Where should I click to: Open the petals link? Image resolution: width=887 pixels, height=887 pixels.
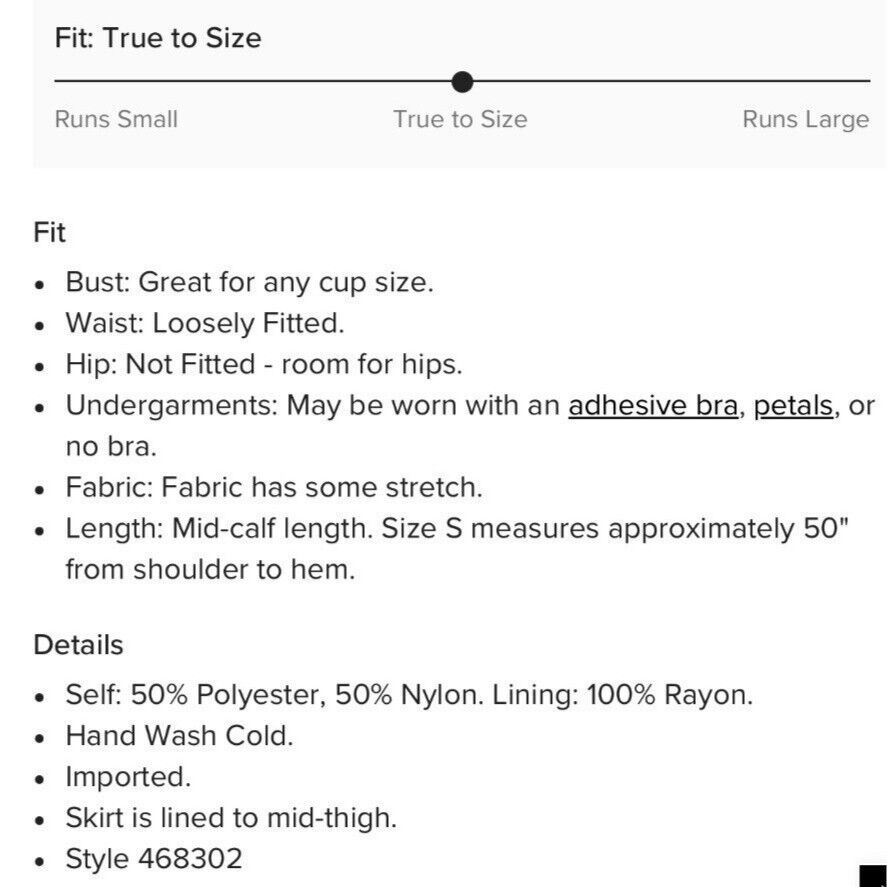coord(793,407)
